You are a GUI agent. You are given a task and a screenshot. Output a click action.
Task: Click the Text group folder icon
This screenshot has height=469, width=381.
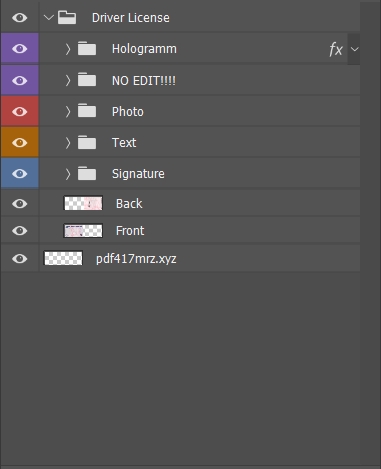pos(87,142)
